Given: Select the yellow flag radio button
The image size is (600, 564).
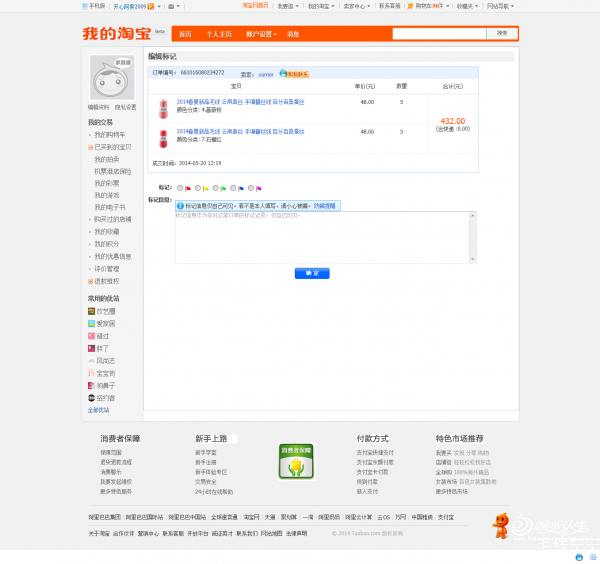Looking at the screenshot, I should point(198,188).
